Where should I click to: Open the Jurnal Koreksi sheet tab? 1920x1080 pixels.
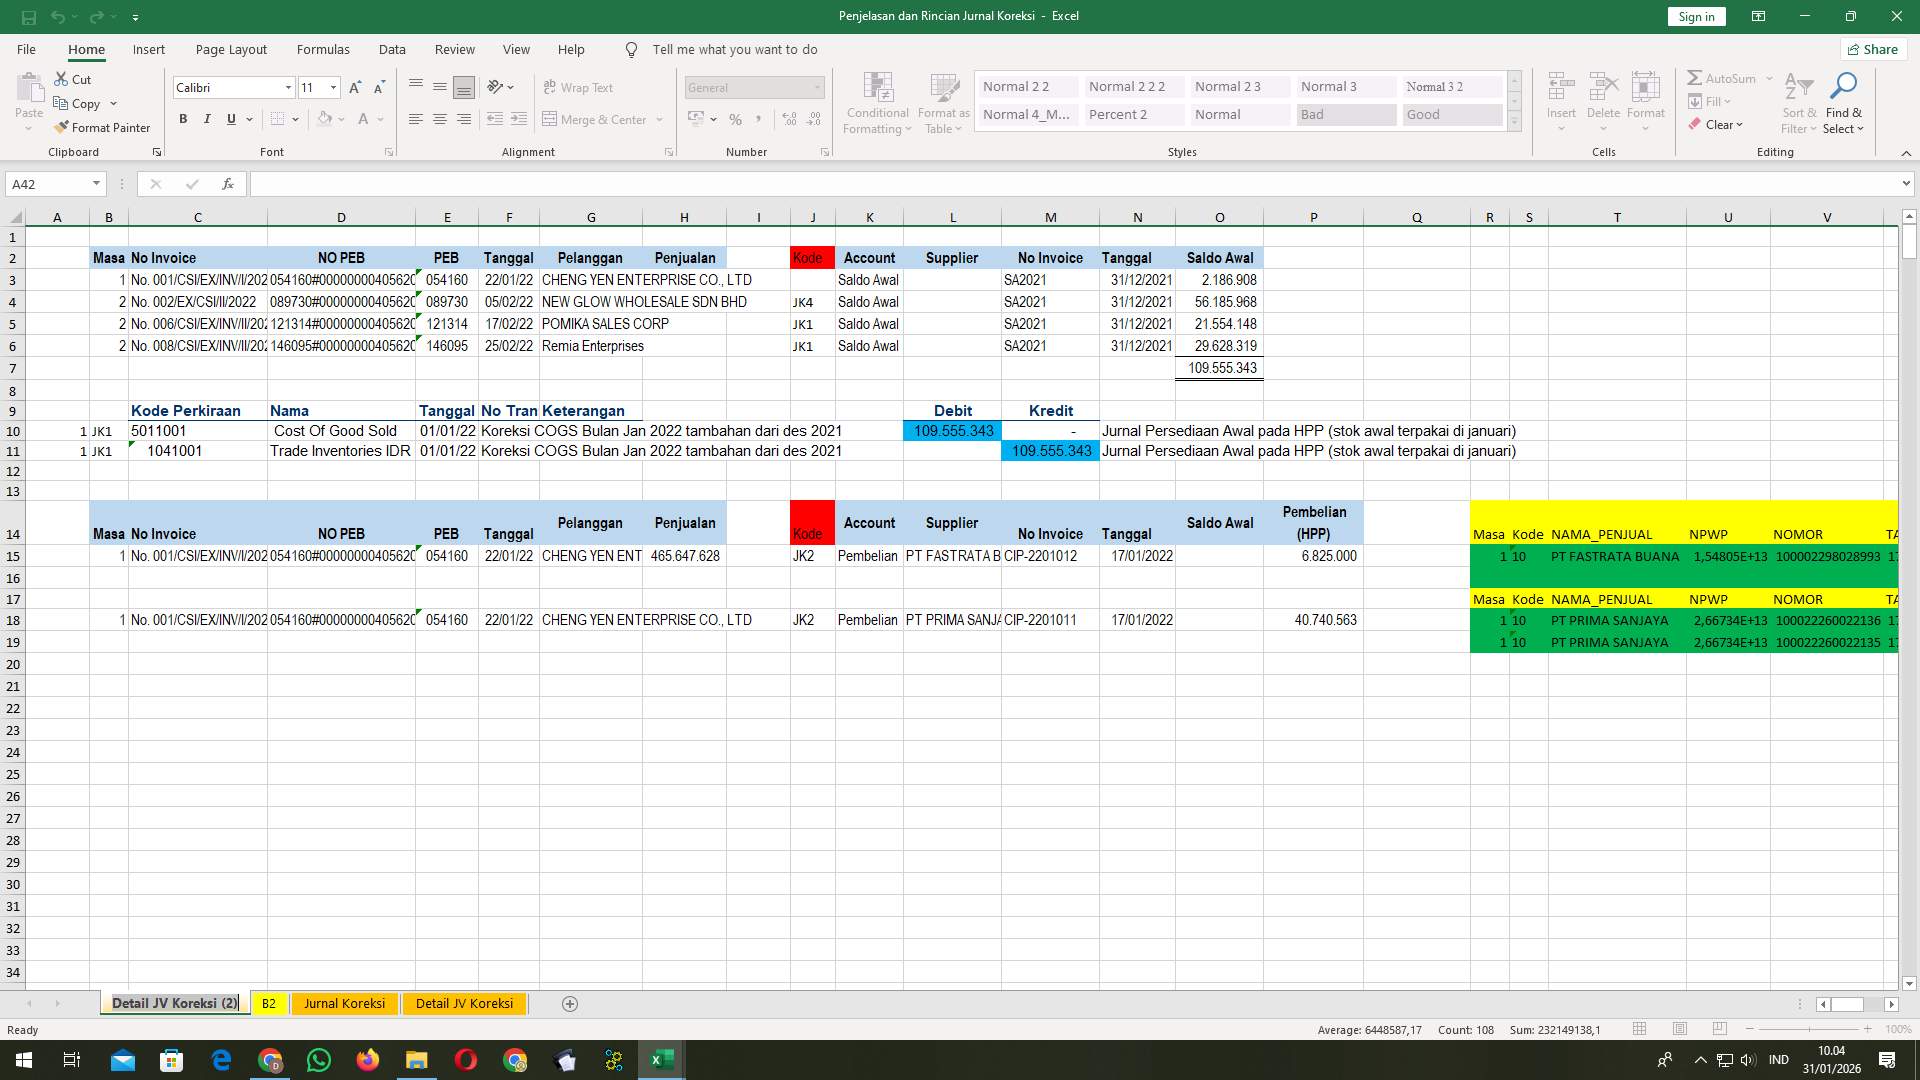(x=344, y=1003)
